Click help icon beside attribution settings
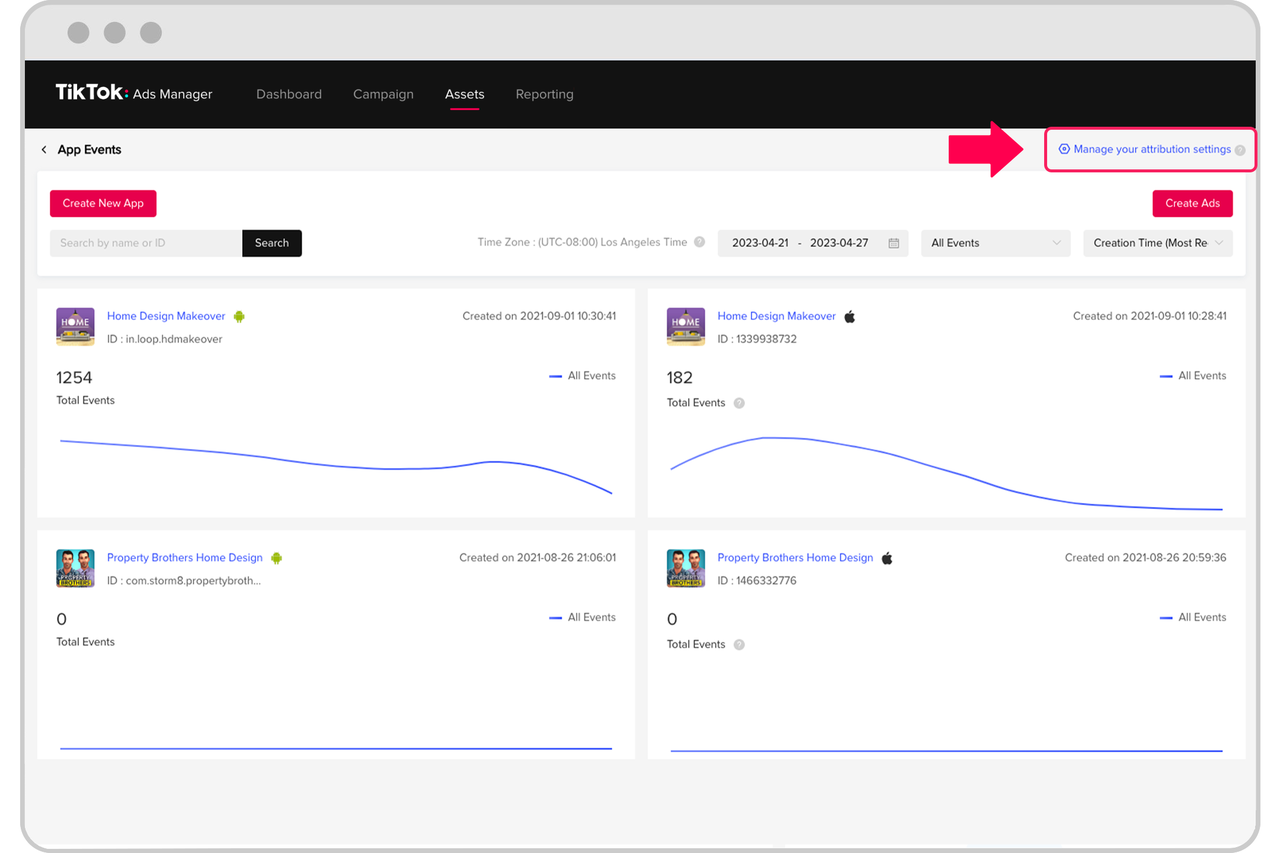 (x=1240, y=150)
